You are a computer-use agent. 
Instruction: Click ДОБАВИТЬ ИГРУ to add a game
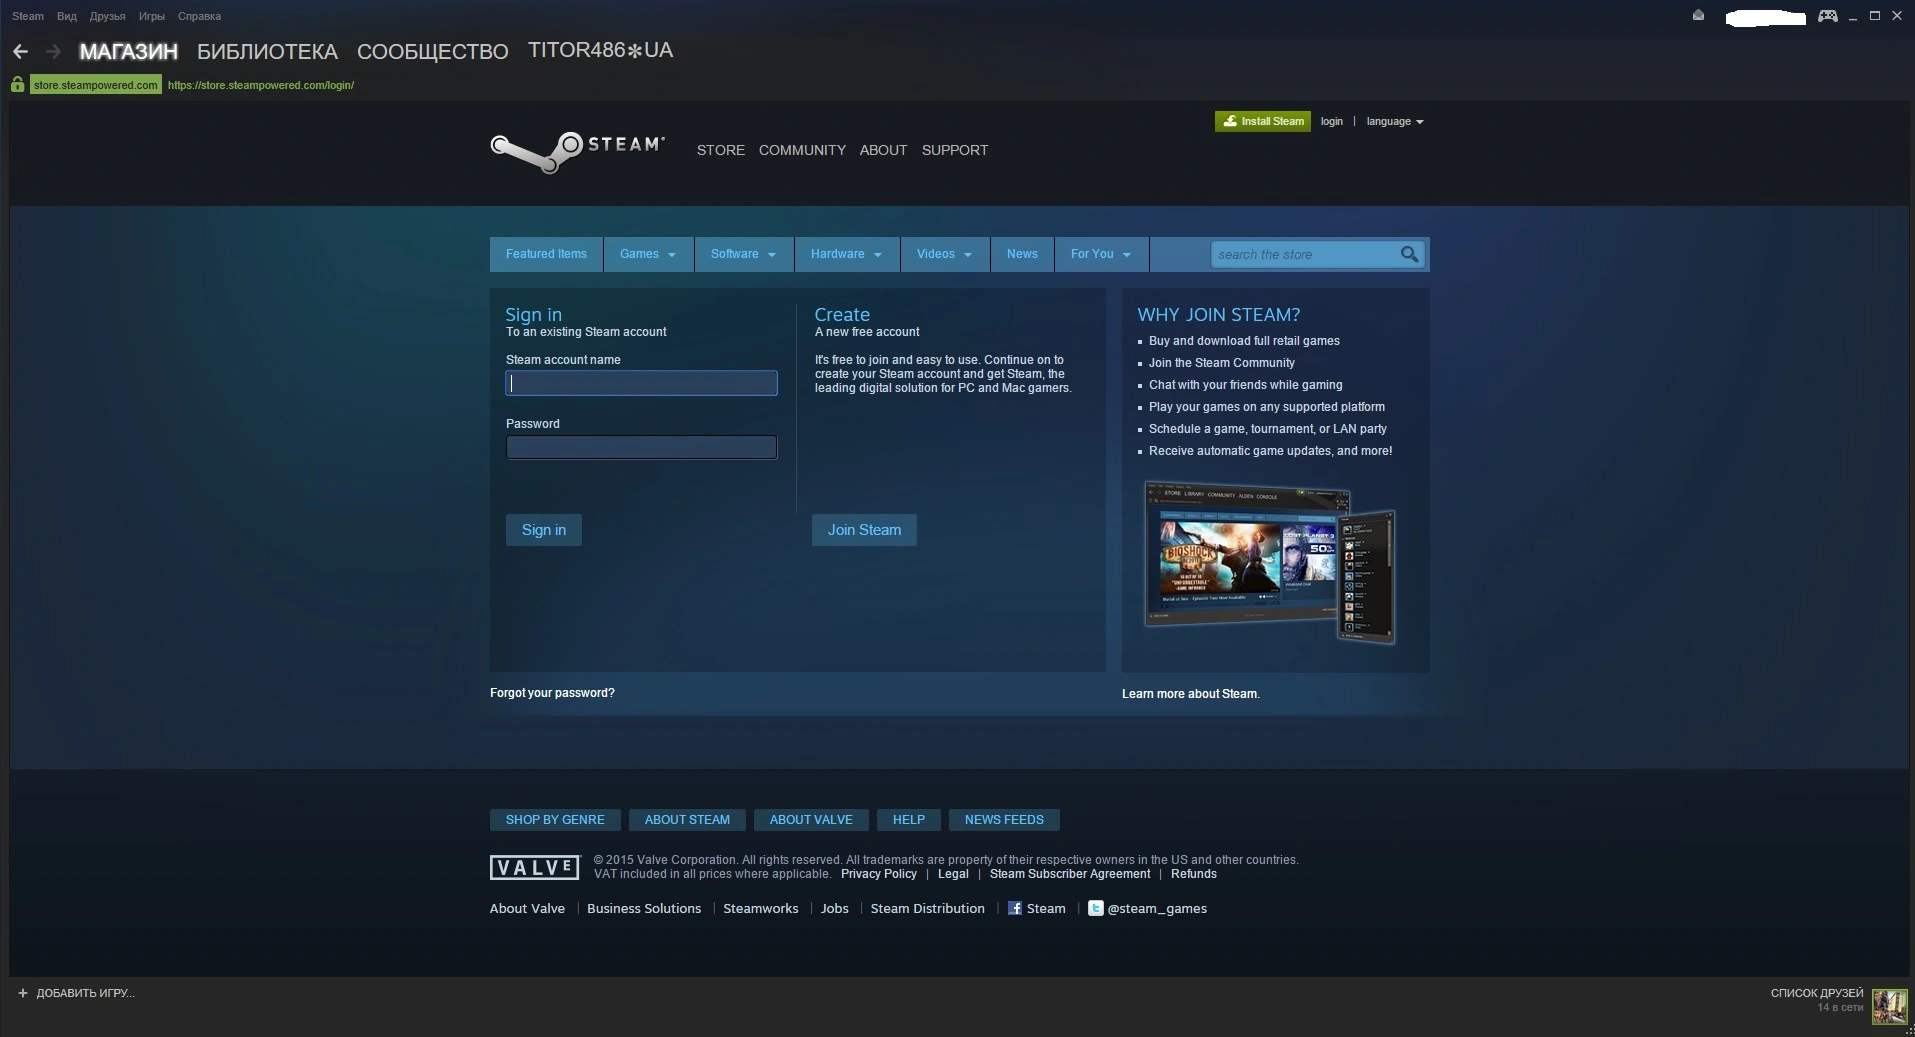[x=85, y=993]
